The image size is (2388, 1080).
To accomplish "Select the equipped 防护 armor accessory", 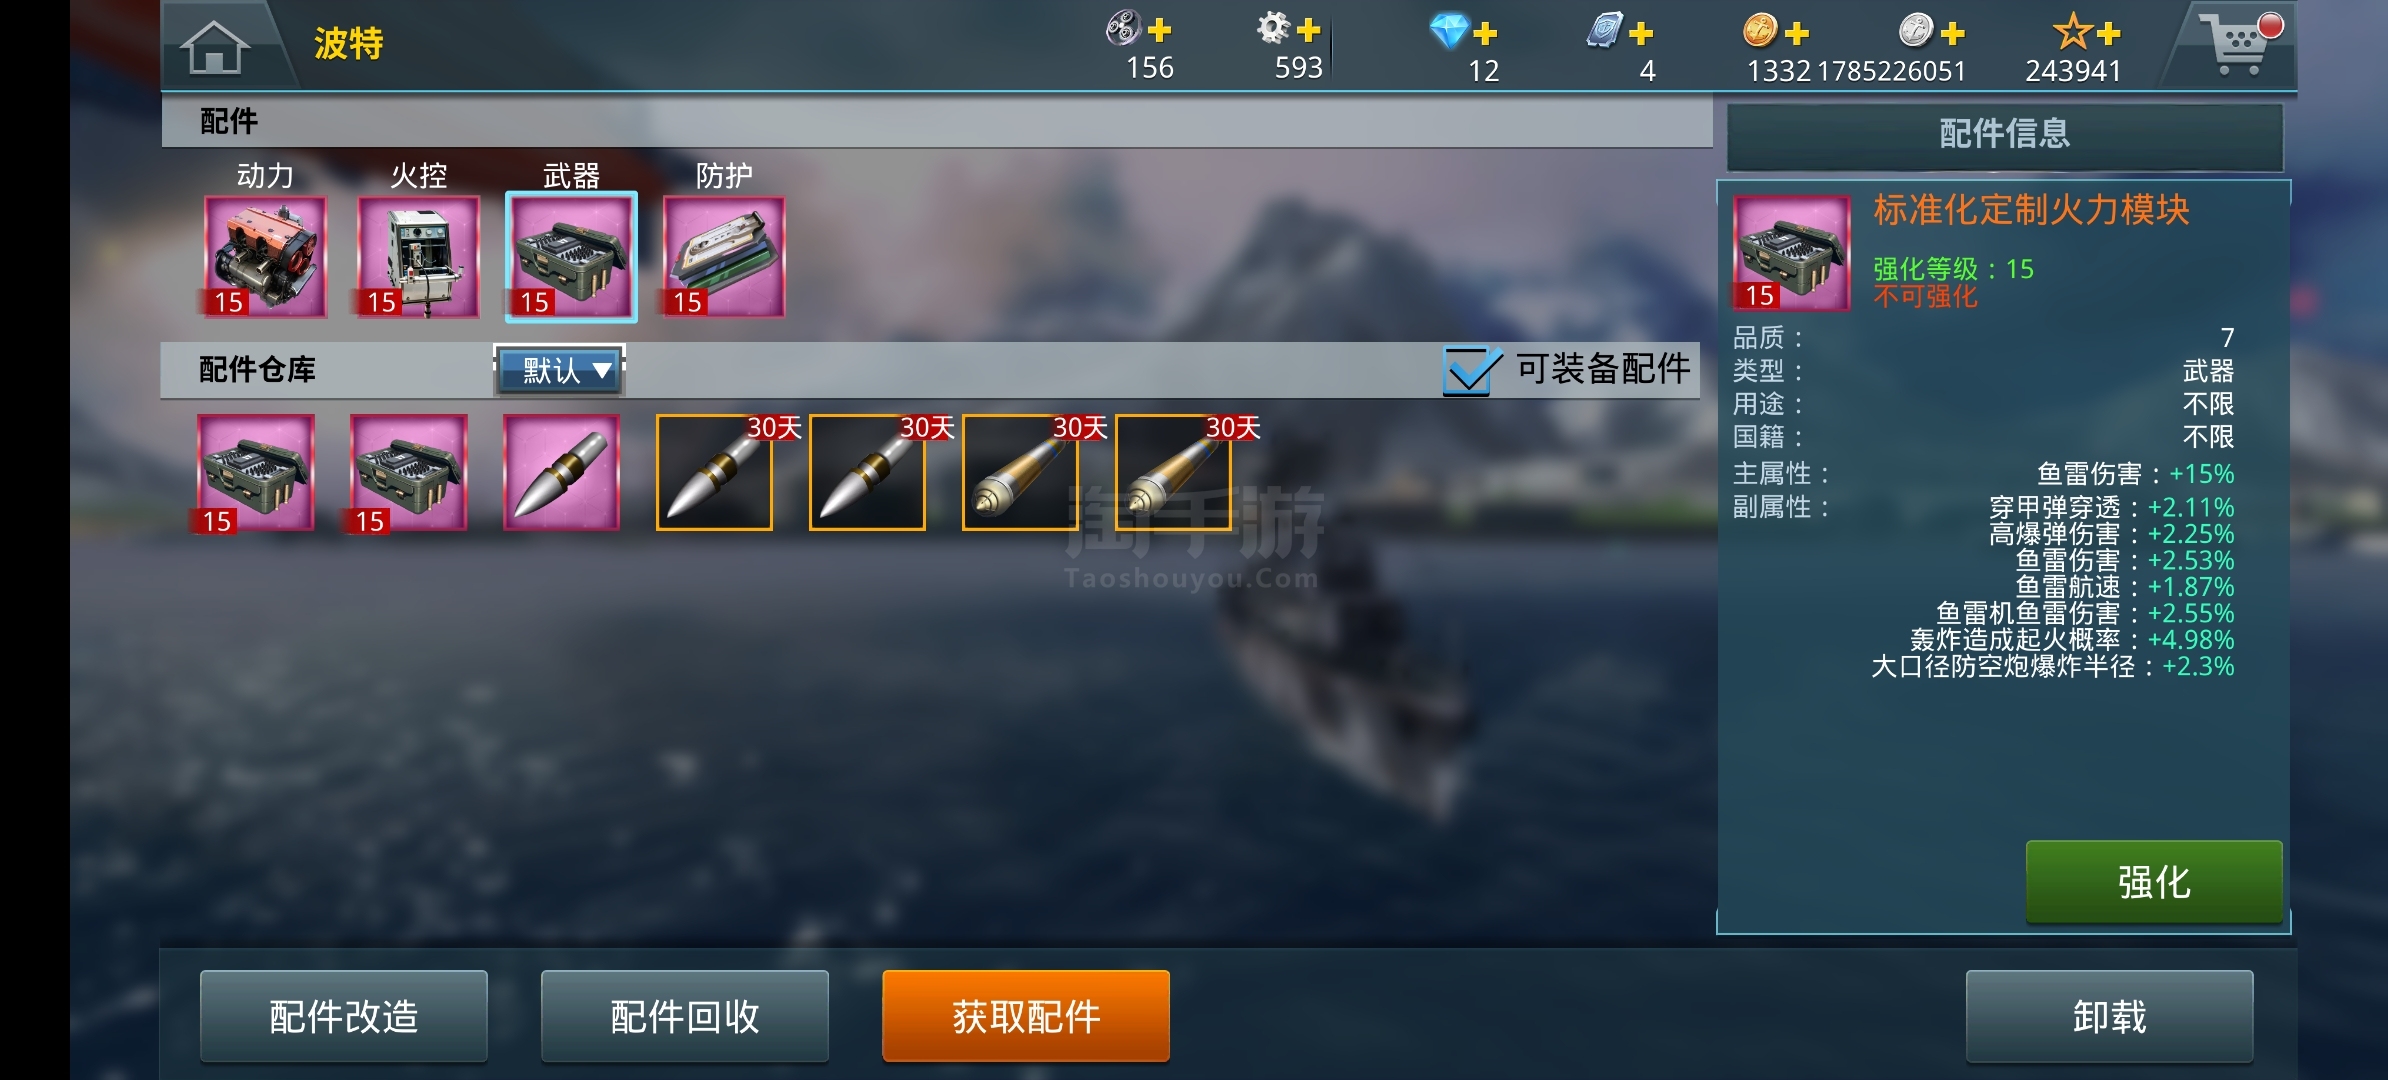I will point(724,257).
